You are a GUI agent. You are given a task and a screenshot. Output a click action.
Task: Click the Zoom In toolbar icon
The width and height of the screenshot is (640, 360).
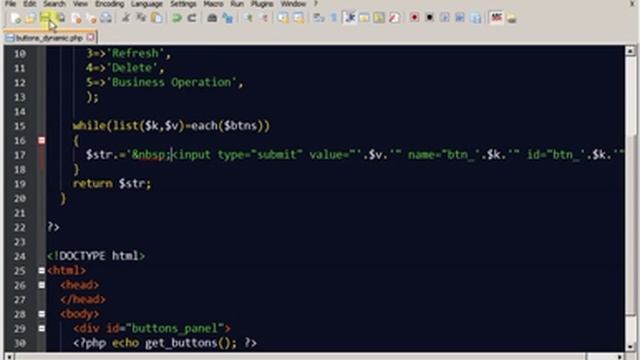point(248,18)
